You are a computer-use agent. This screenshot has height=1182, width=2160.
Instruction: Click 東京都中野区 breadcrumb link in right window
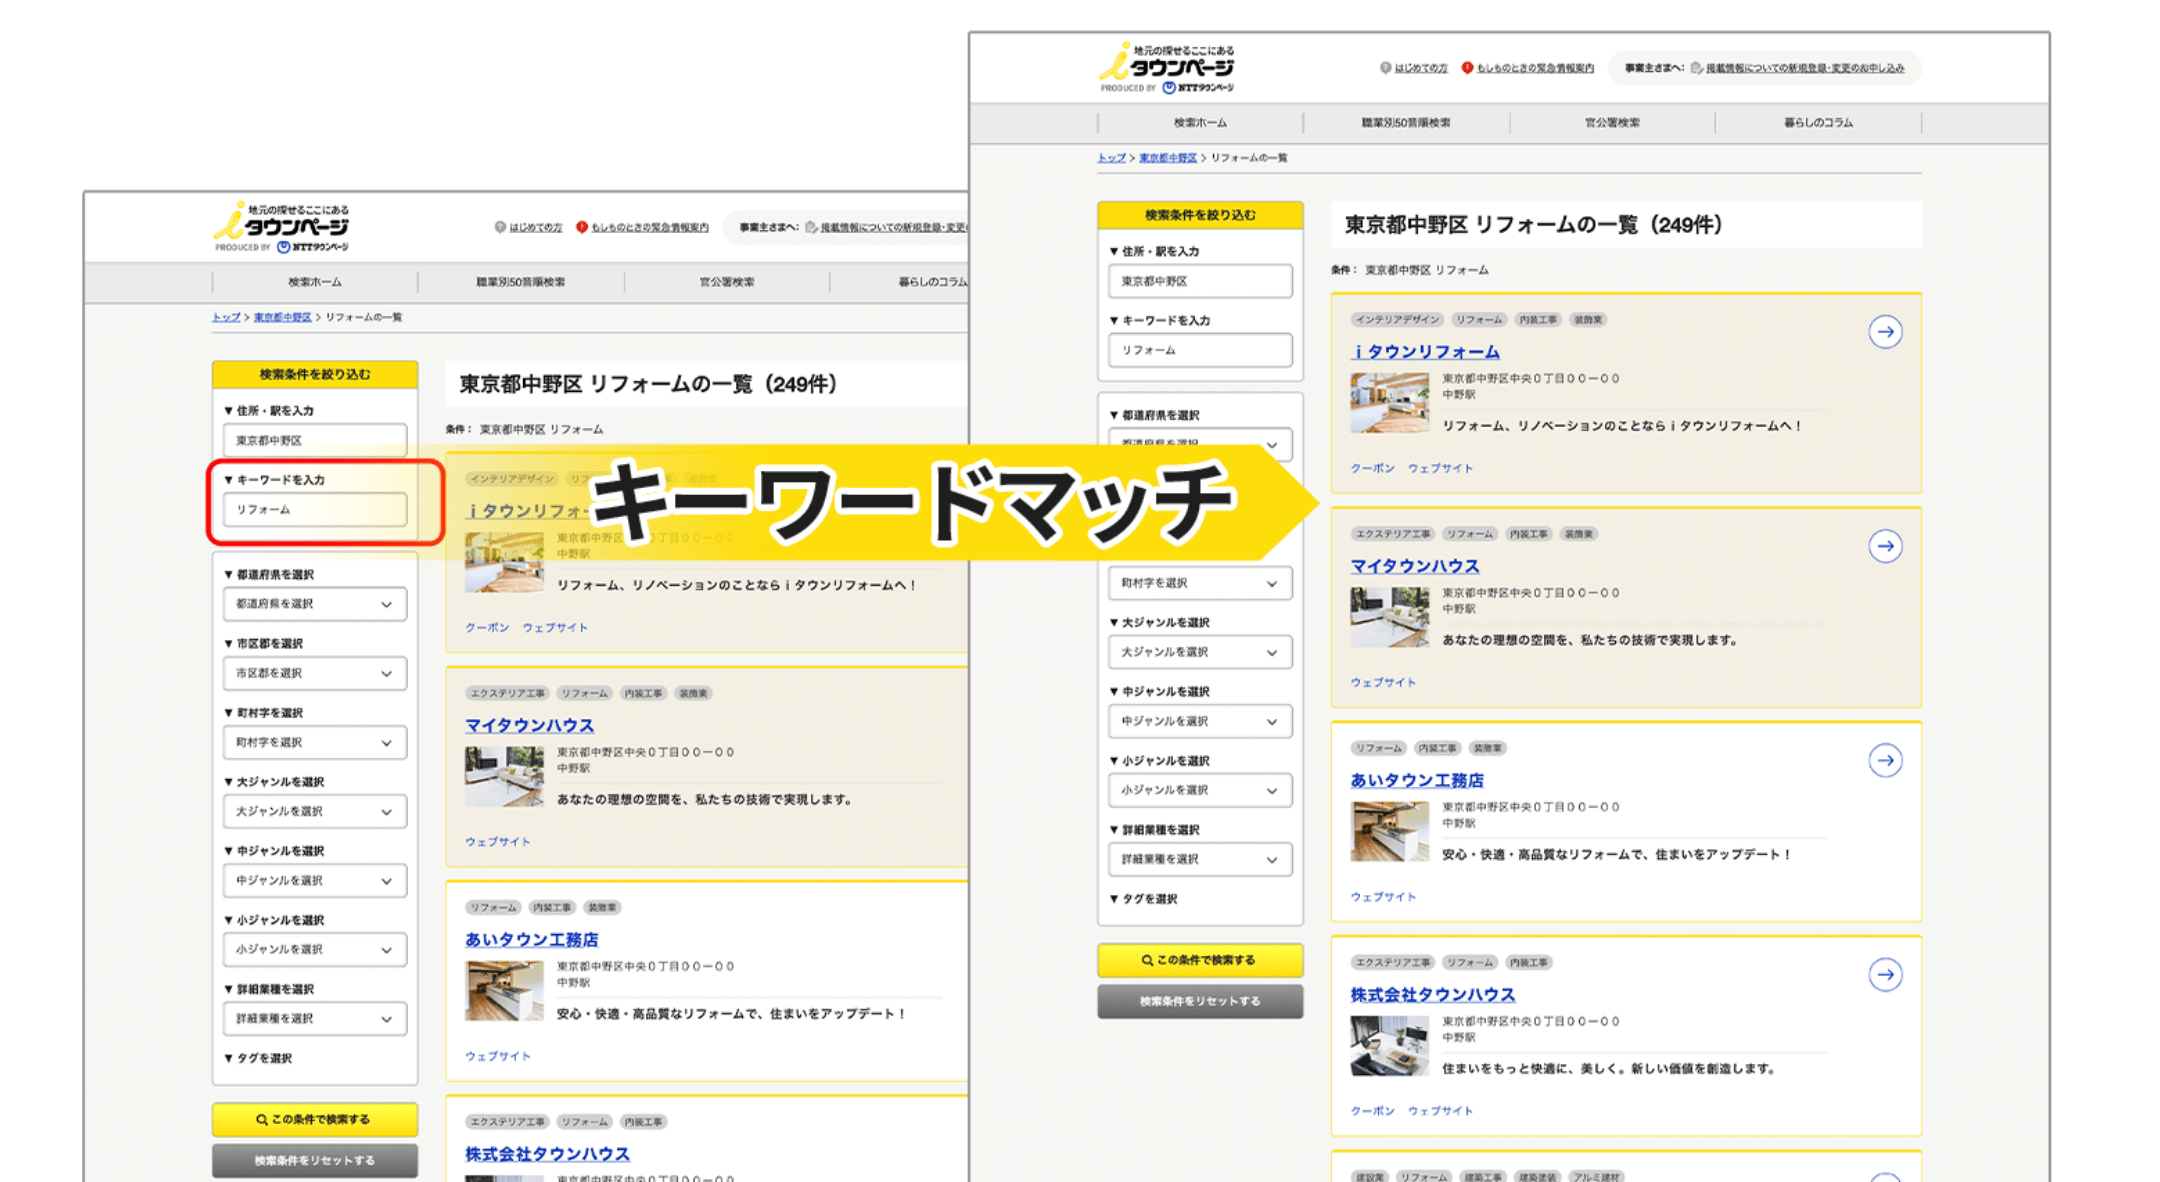(1167, 158)
